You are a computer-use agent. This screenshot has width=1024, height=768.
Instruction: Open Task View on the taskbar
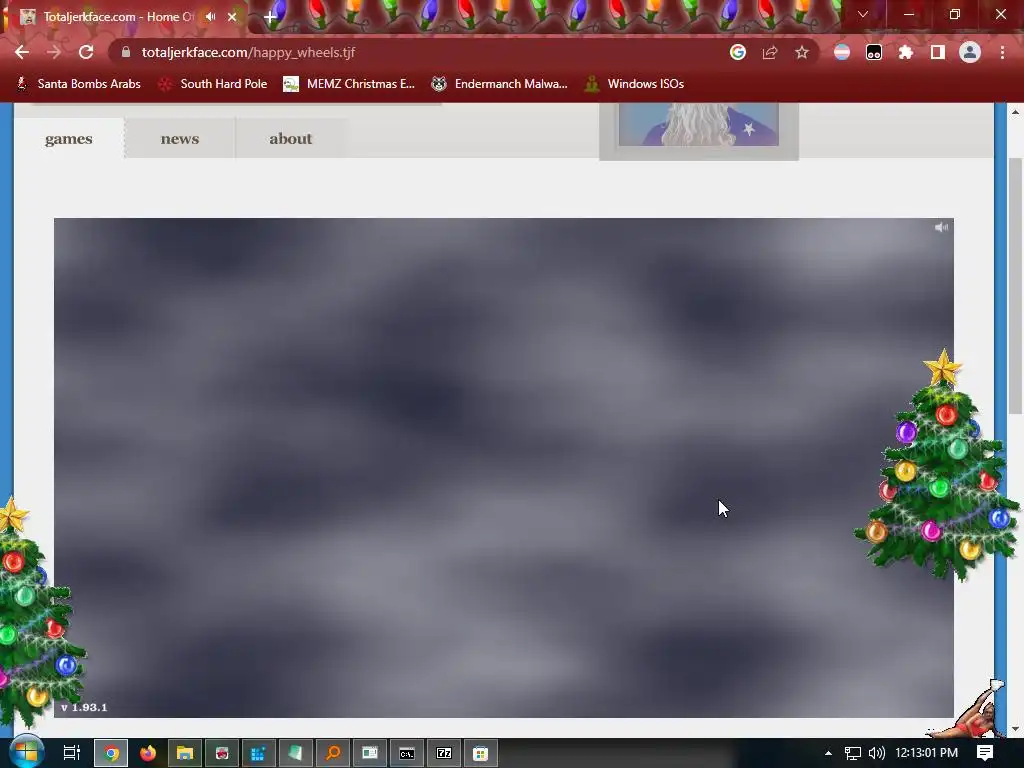click(71, 753)
